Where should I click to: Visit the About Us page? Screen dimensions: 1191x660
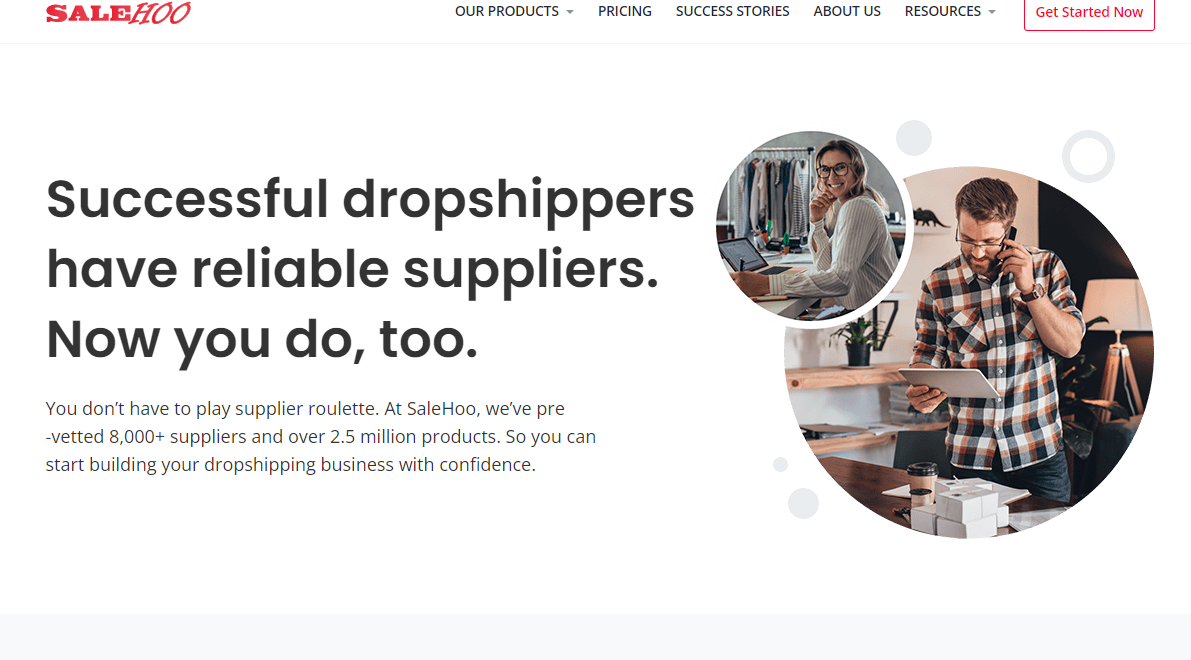(847, 11)
